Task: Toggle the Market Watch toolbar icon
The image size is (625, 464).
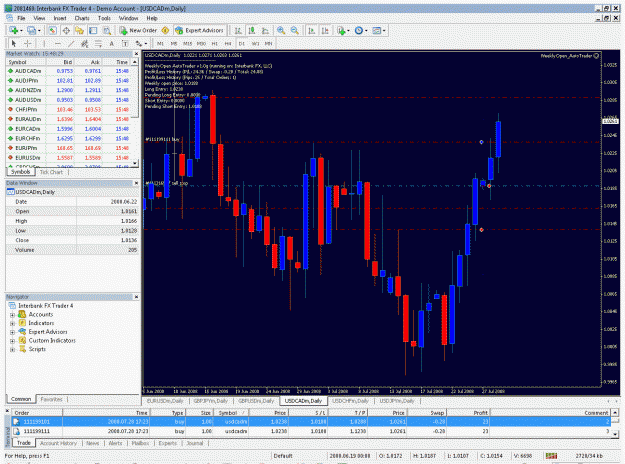Action: [53, 30]
